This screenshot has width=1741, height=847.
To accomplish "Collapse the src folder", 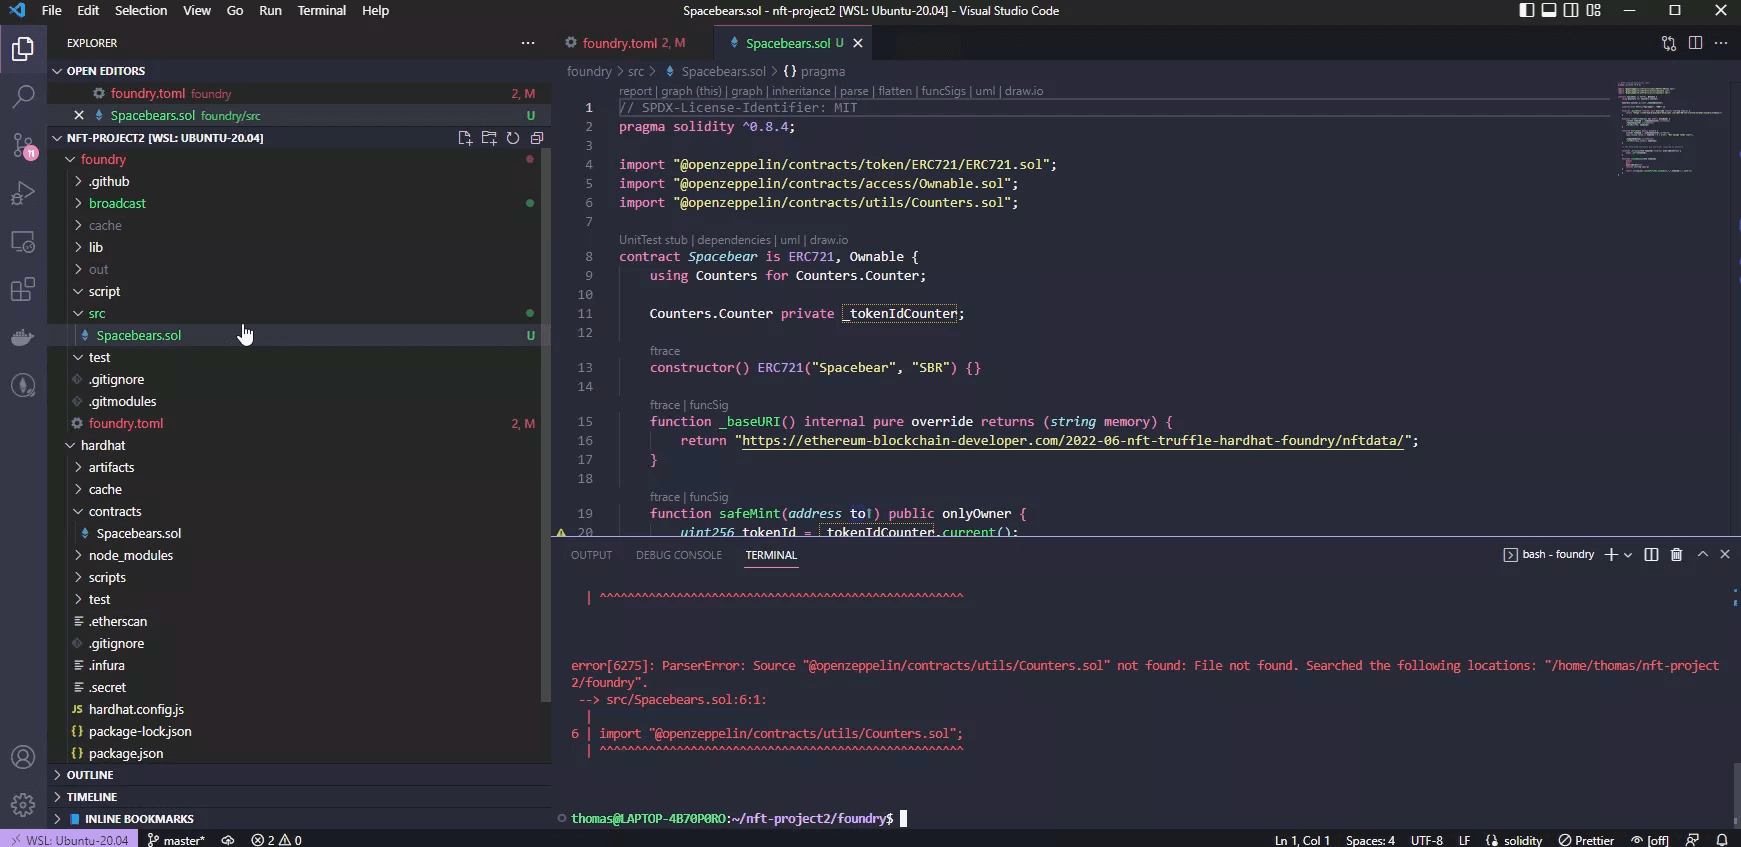I will tap(96, 313).
